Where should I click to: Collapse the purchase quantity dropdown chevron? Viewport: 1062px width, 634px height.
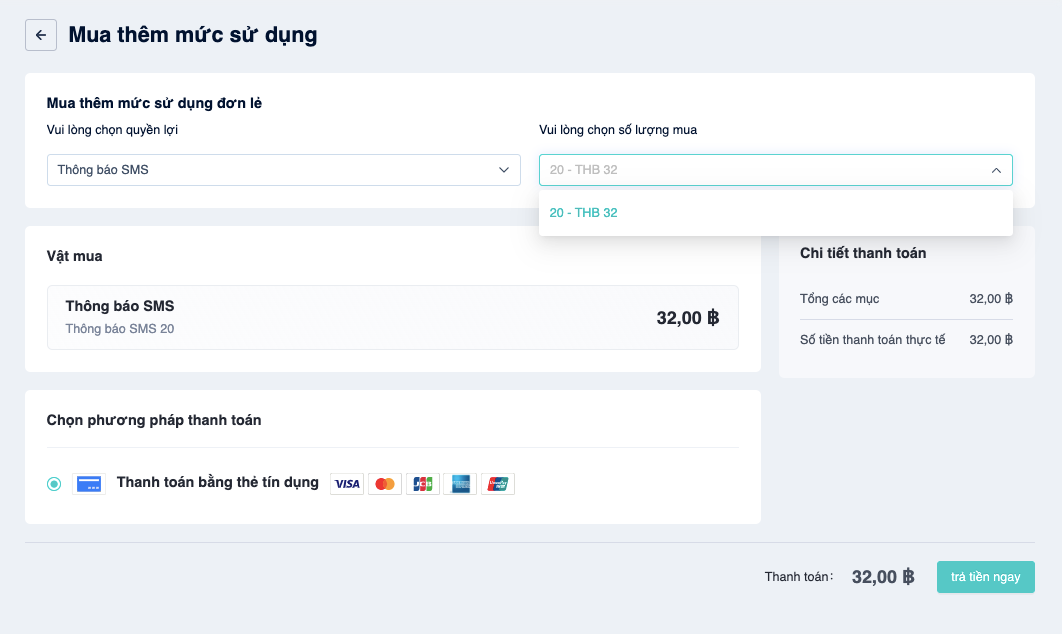[996, 170]
